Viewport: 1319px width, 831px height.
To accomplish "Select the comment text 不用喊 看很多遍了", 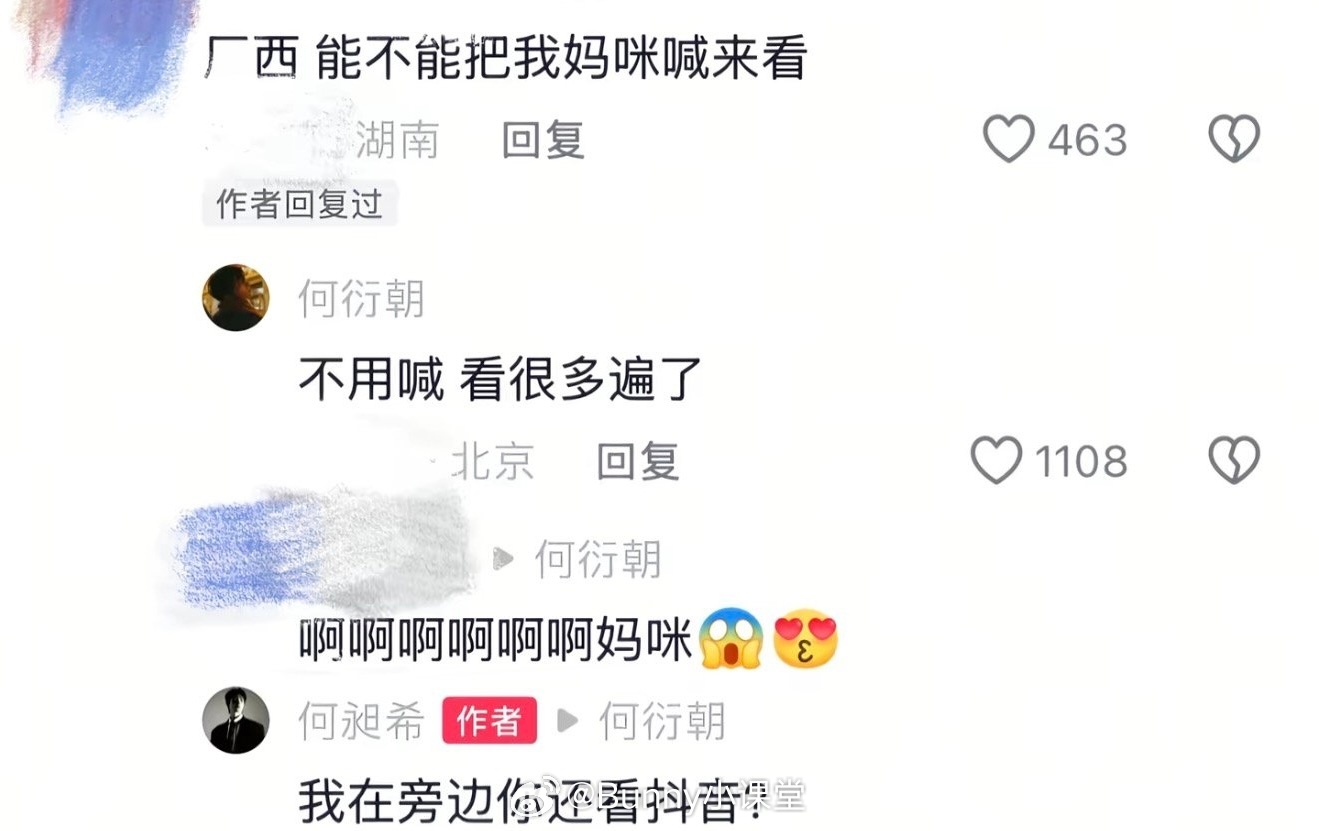I will click(500, 380).
